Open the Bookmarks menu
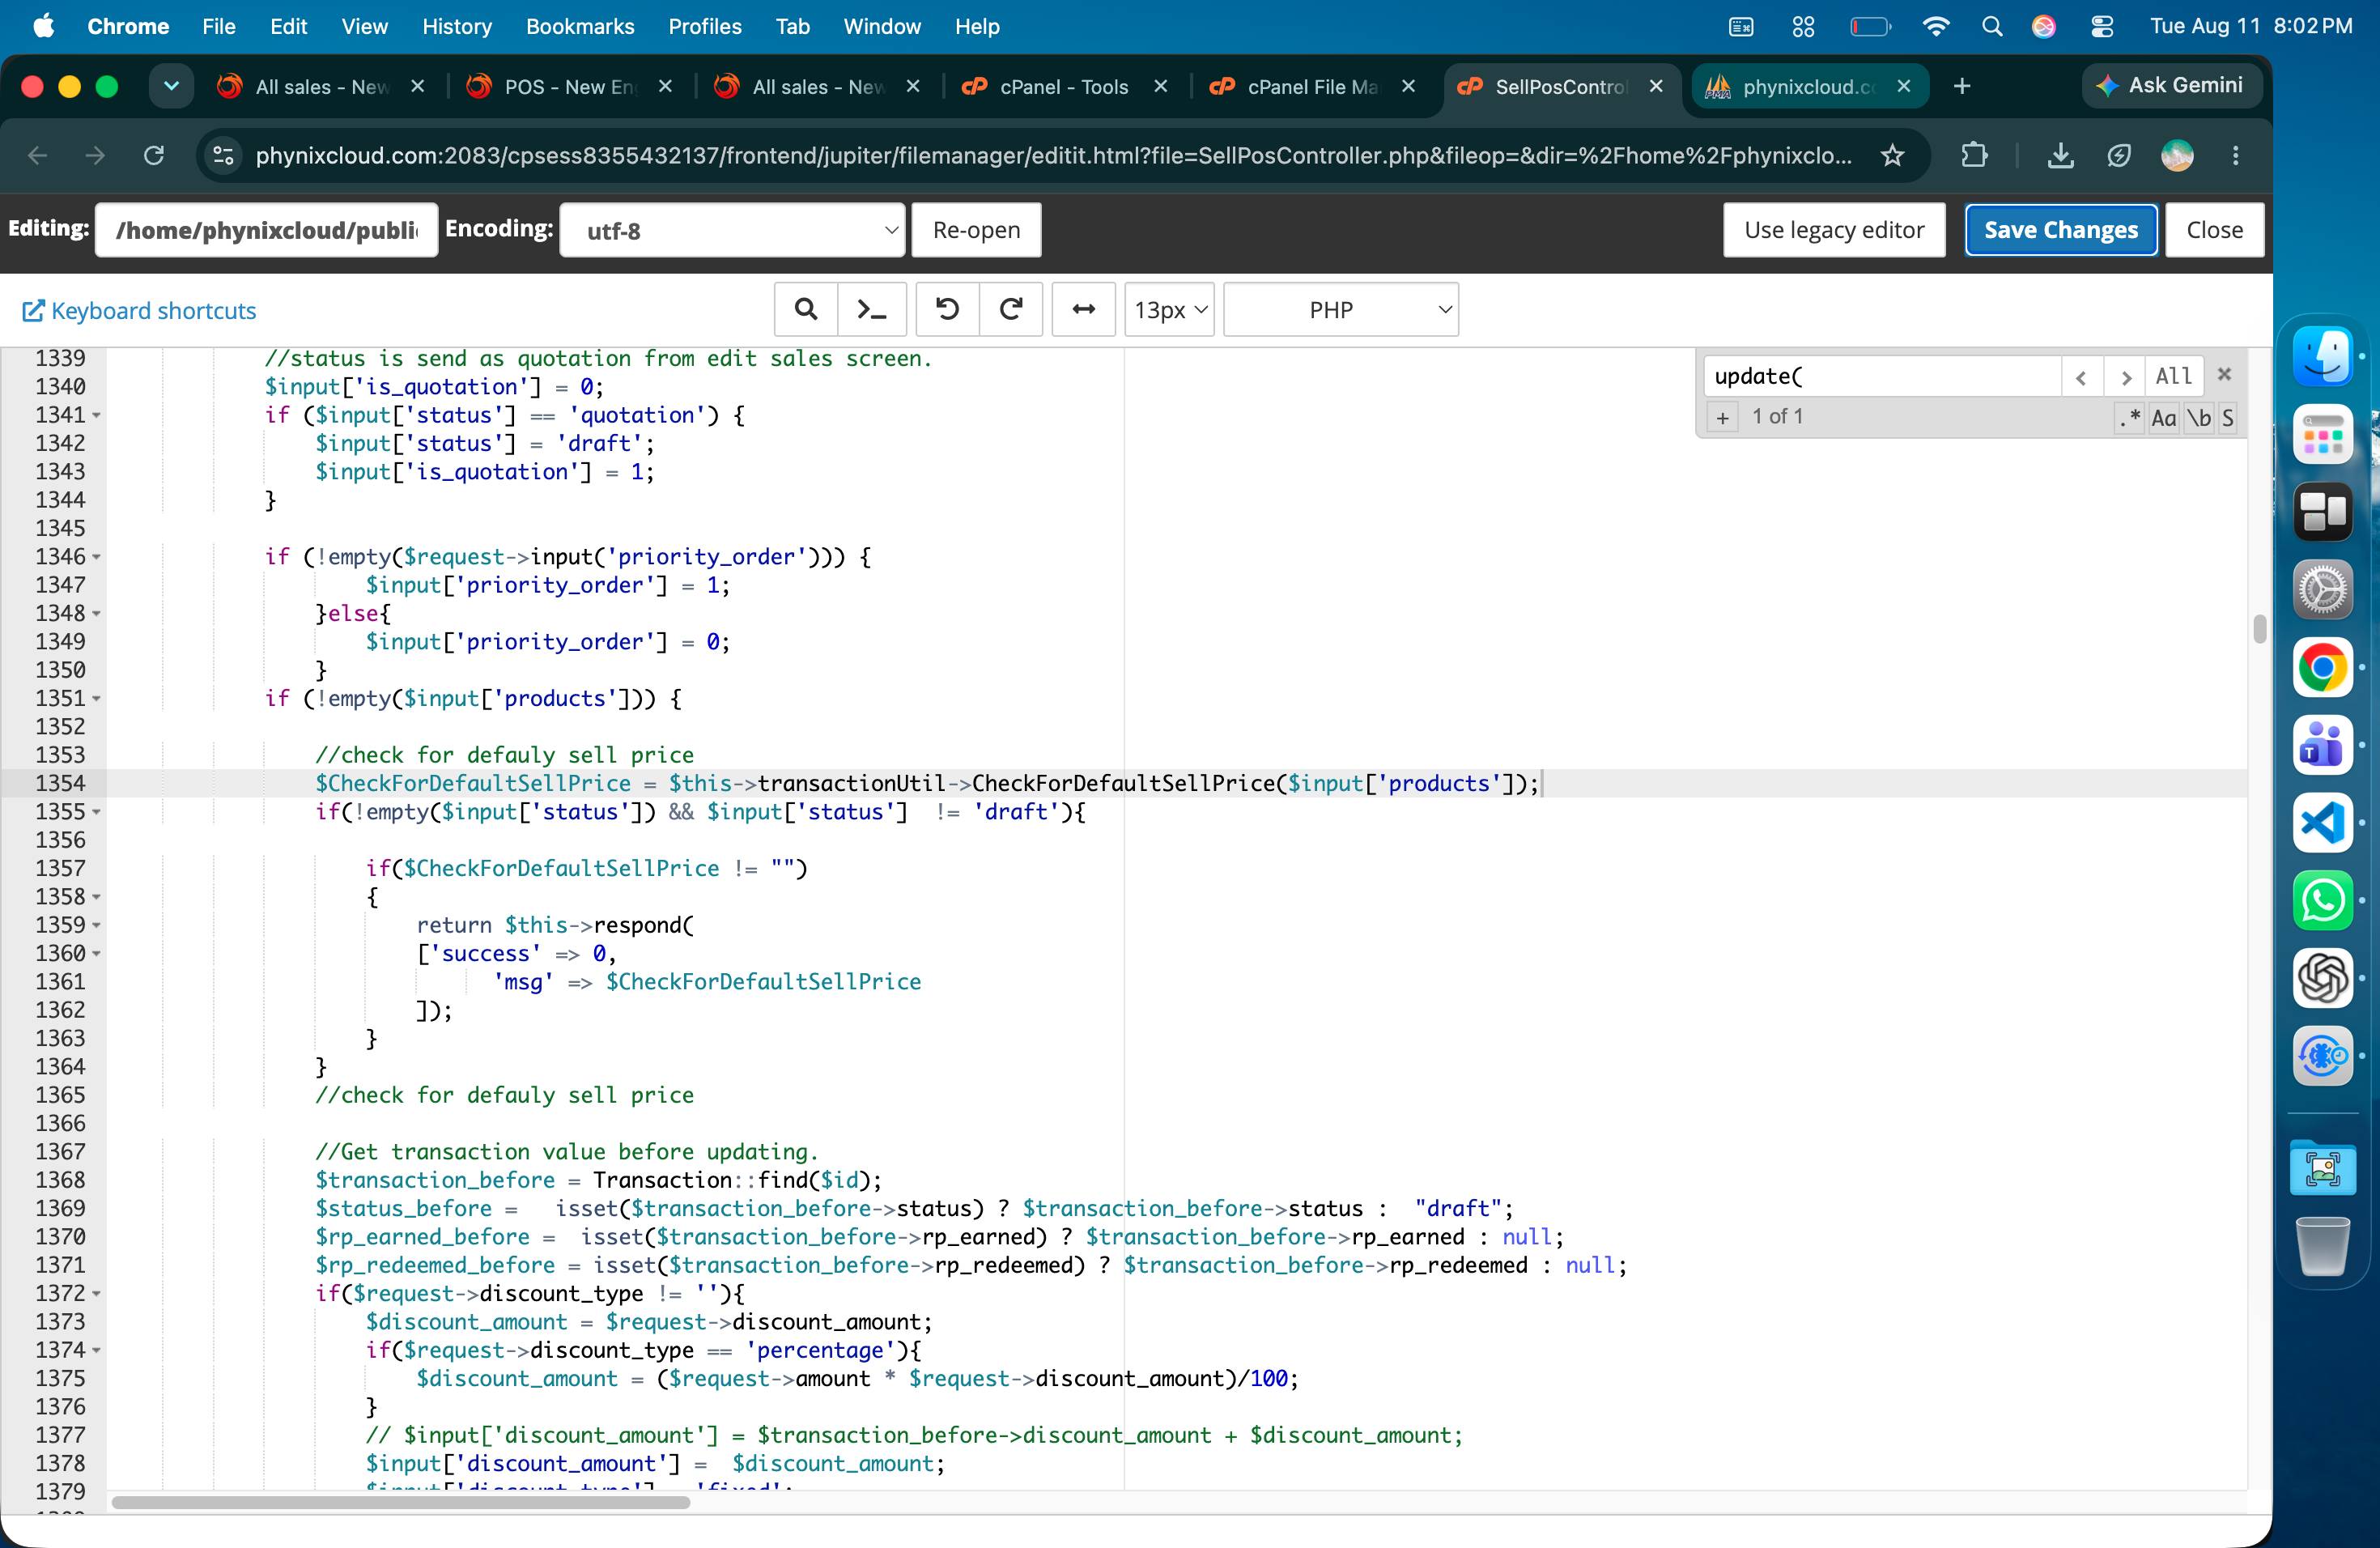 click(580, 26)
